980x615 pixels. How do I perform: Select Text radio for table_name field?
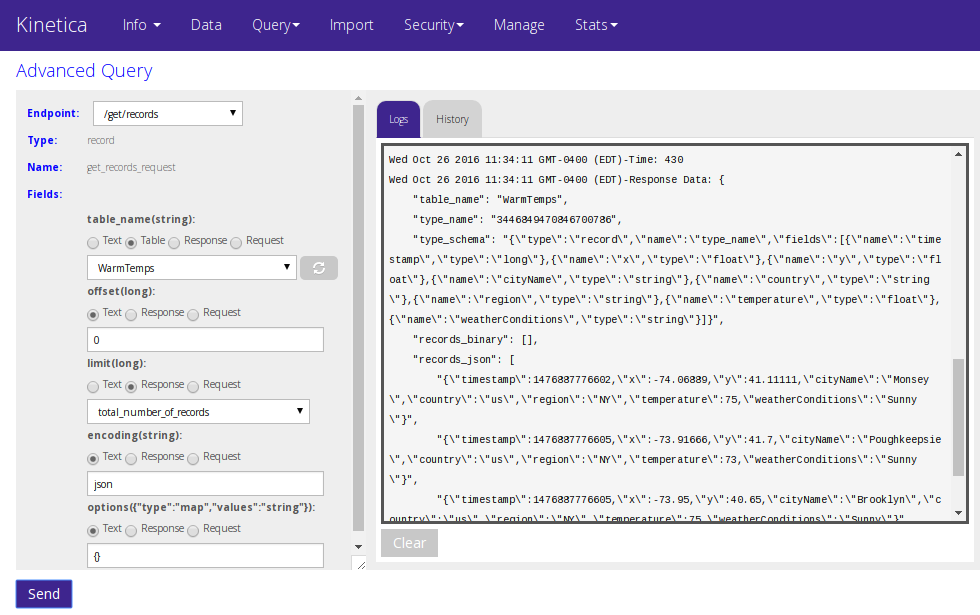[93, 241]
